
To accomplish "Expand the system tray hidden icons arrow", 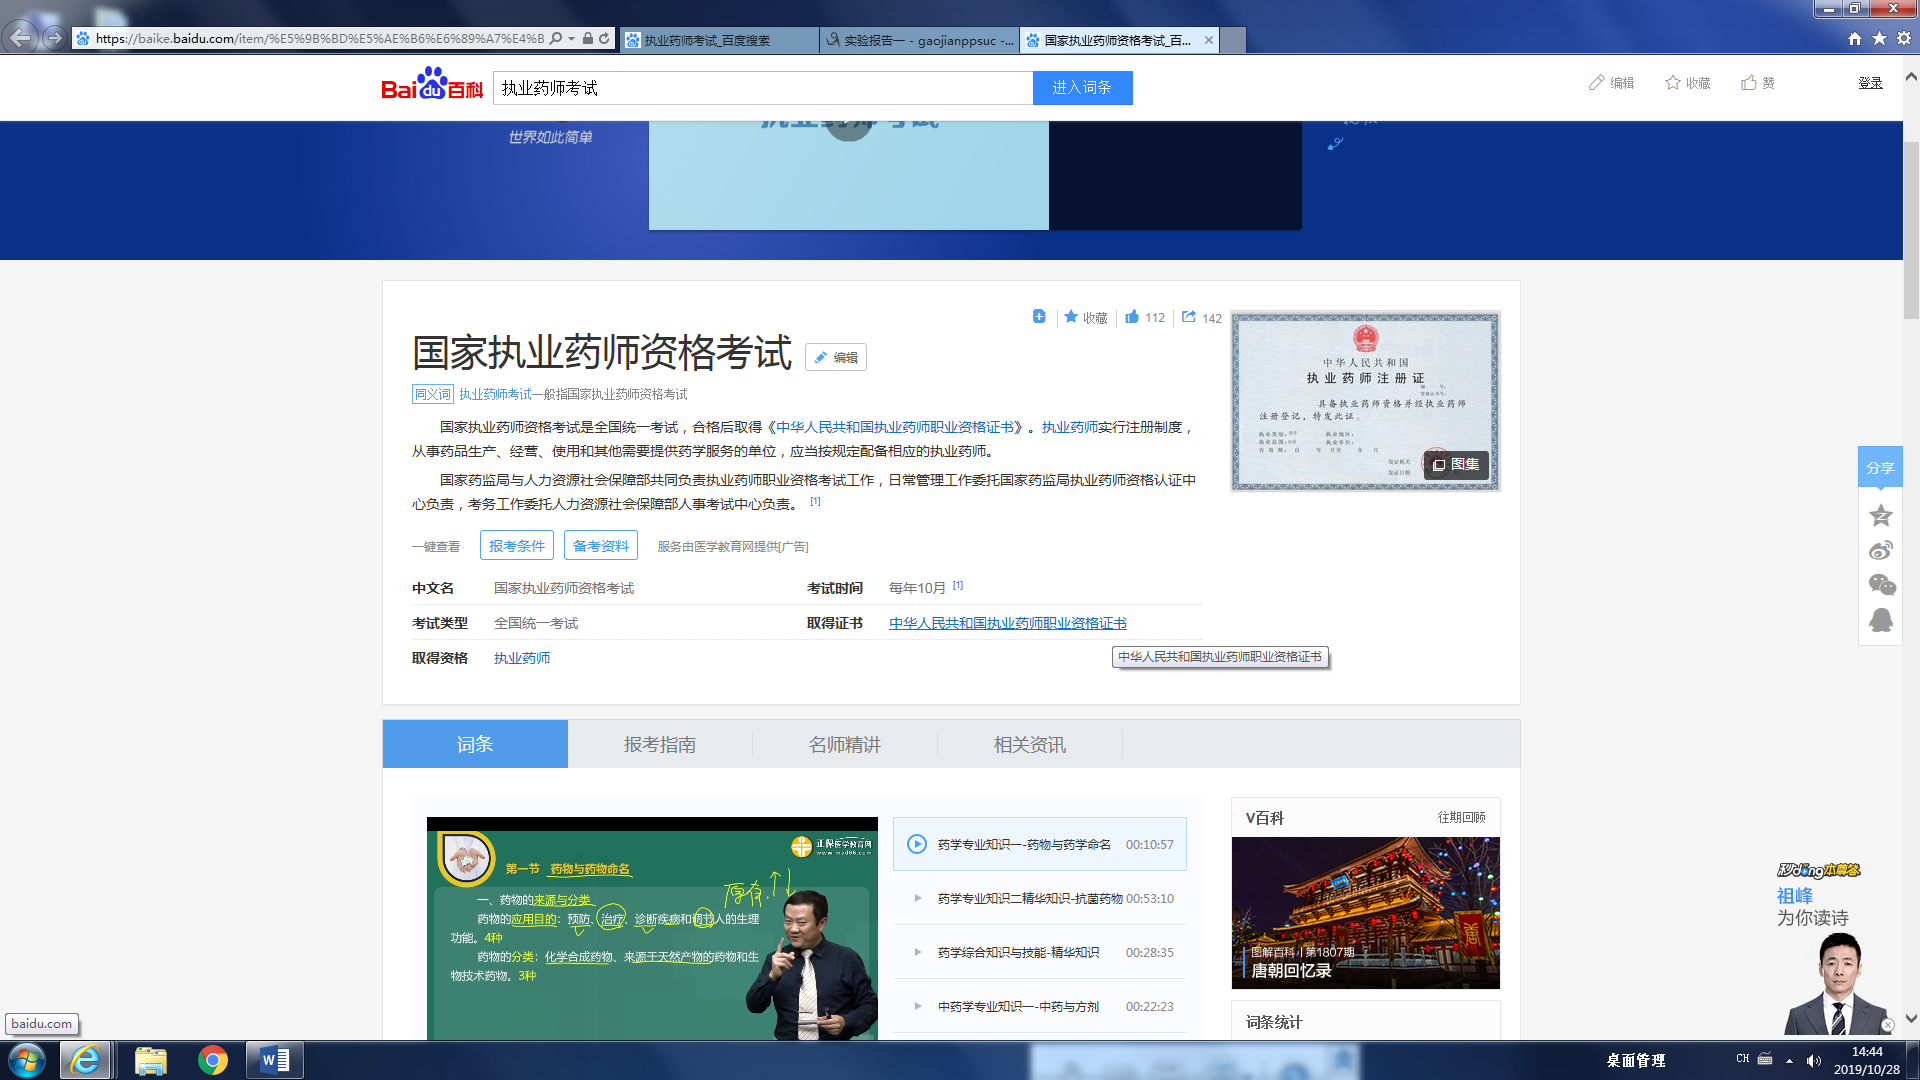I will tap(1789, 1060).
